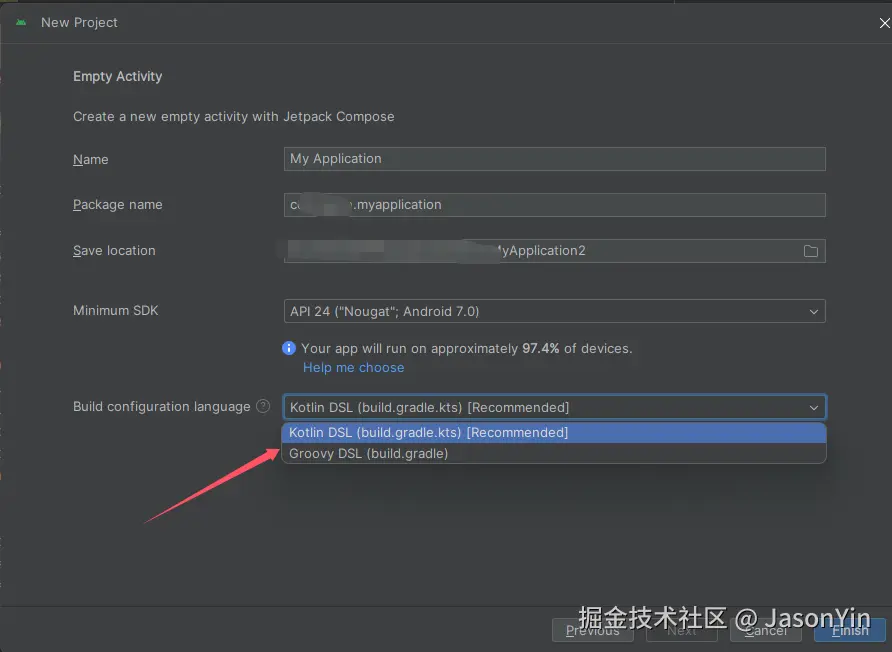Focus the Package name input field
Viewport: 892px width, 652px height.
(555, 205)
